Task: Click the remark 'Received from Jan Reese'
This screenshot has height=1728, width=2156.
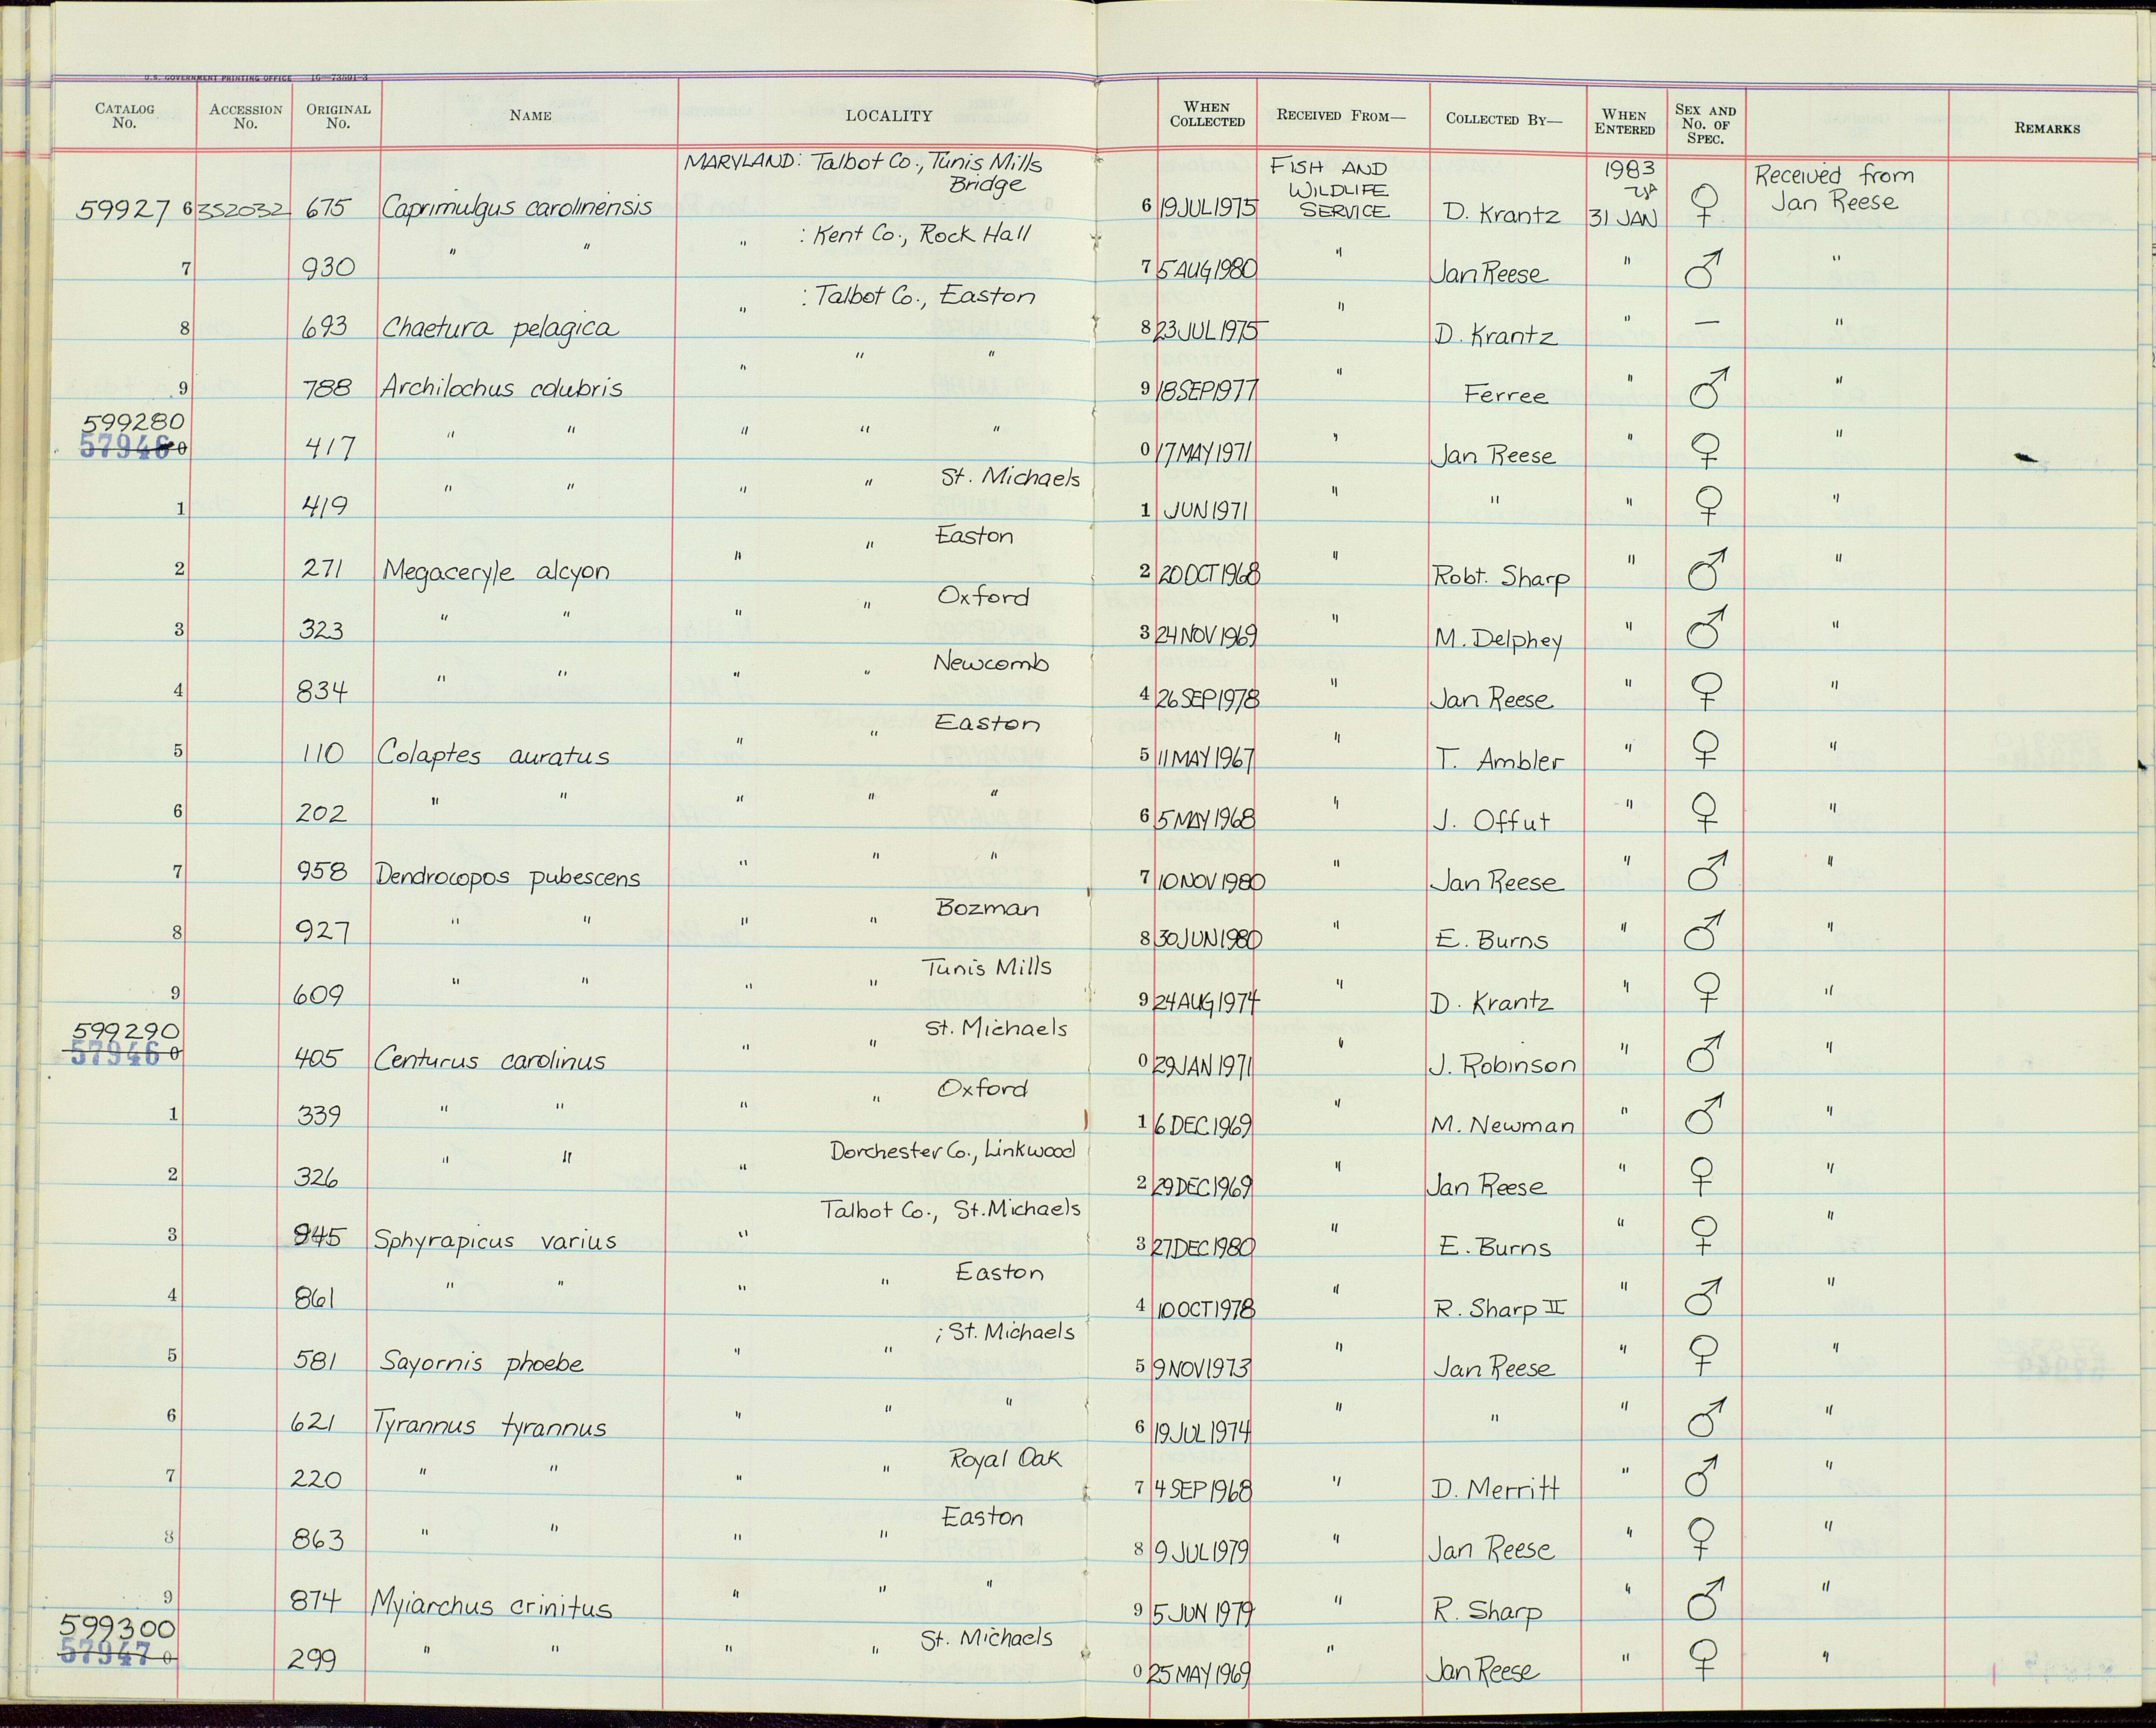Action: (x=1834, y=188)
